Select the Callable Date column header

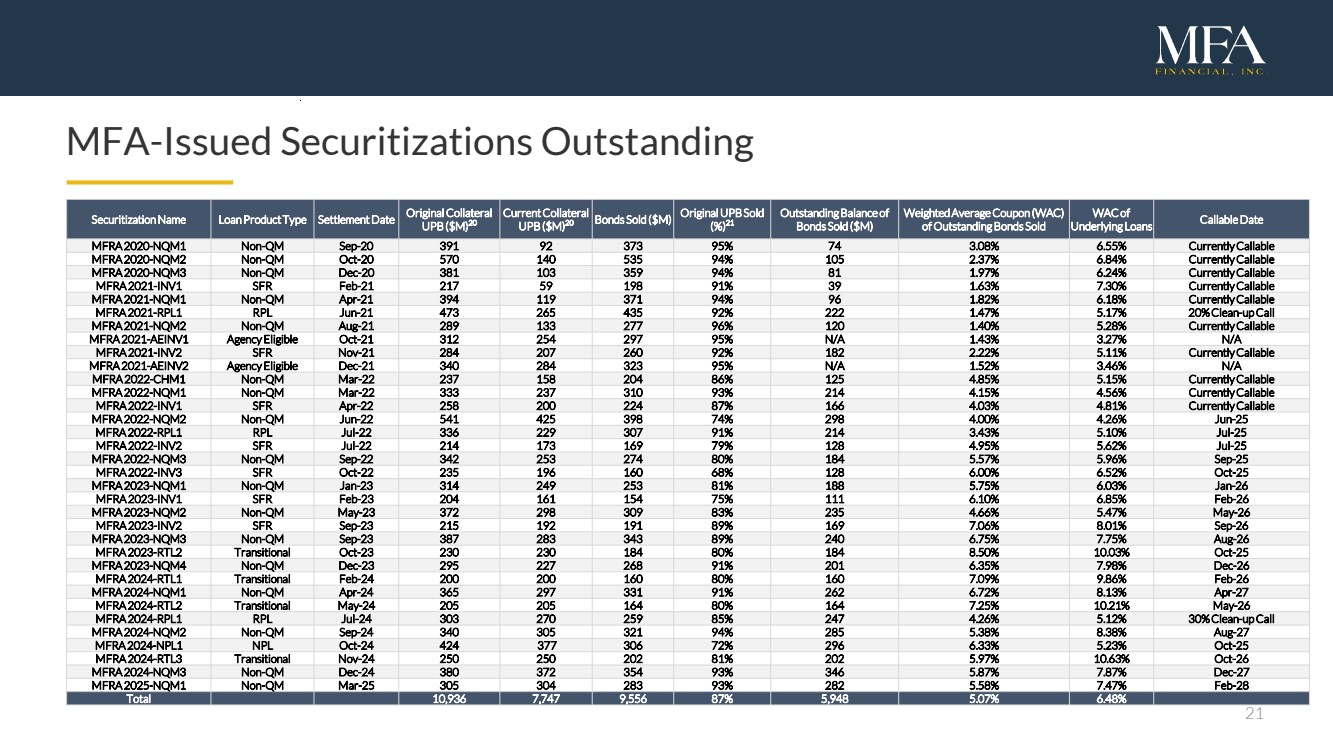[1231, 219]
